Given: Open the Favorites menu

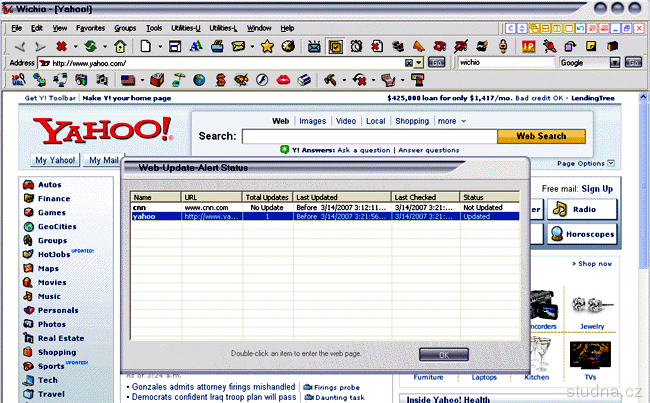Looking at the screenshot, I should (90, 28).
